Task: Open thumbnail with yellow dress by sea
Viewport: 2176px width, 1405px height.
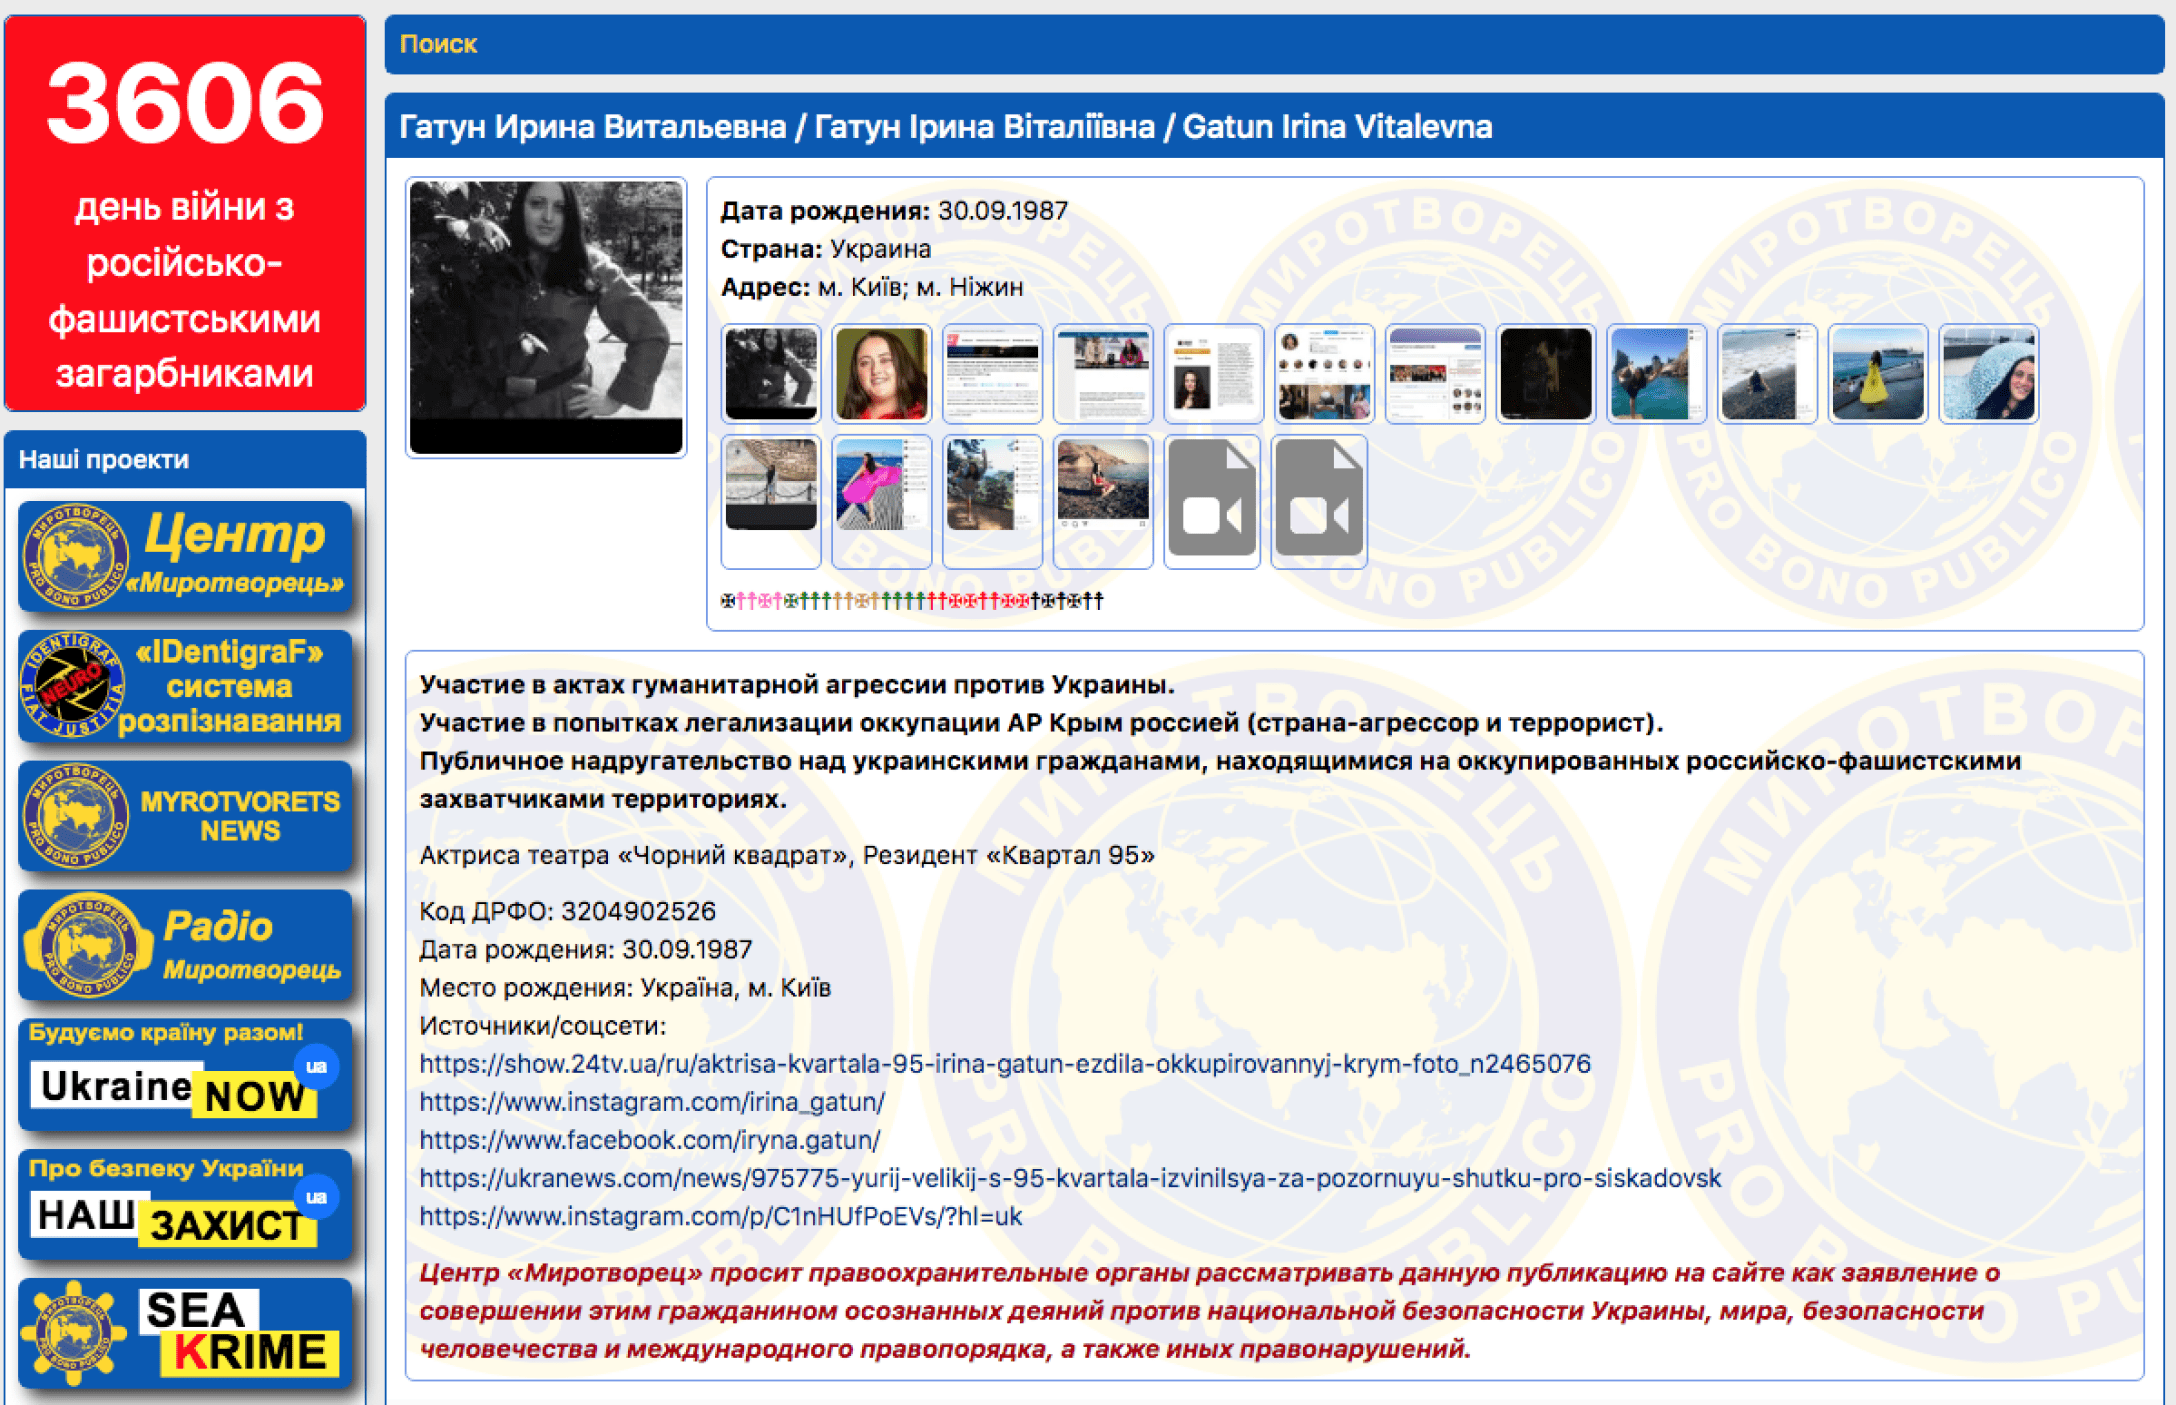Action: pyautogui.click(x=1877, y=373)
